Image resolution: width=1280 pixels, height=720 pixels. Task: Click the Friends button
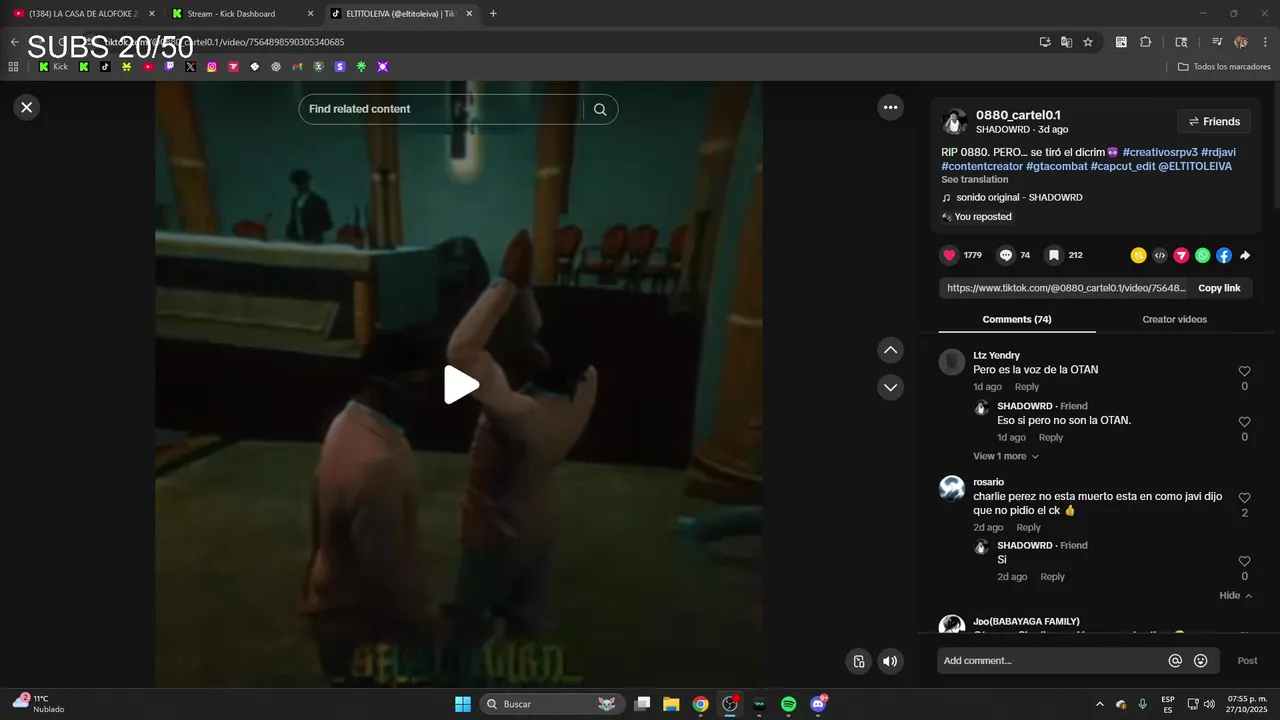point(1214,122)
